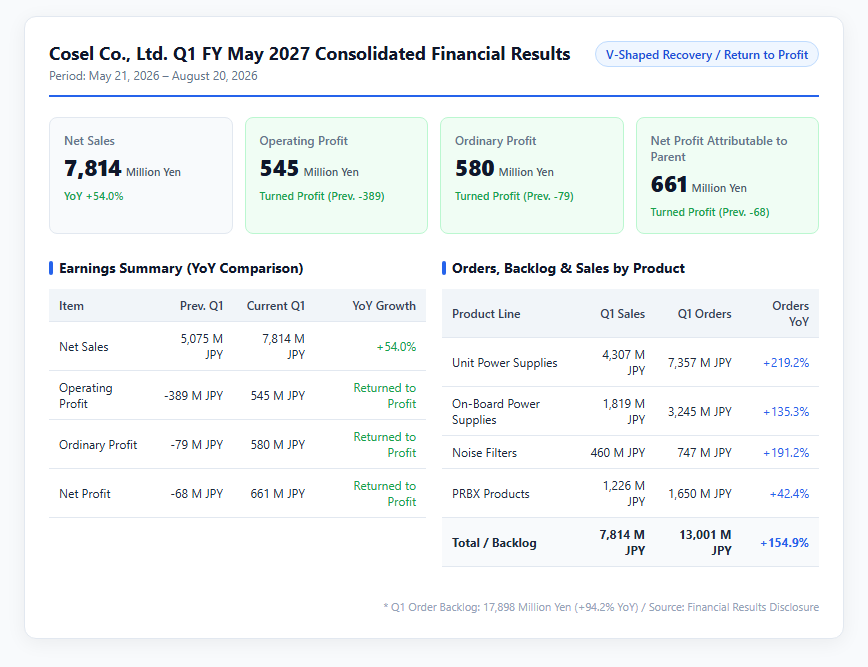Click the "Net Profit Attributable to Parent" card label

click(719, 149)
